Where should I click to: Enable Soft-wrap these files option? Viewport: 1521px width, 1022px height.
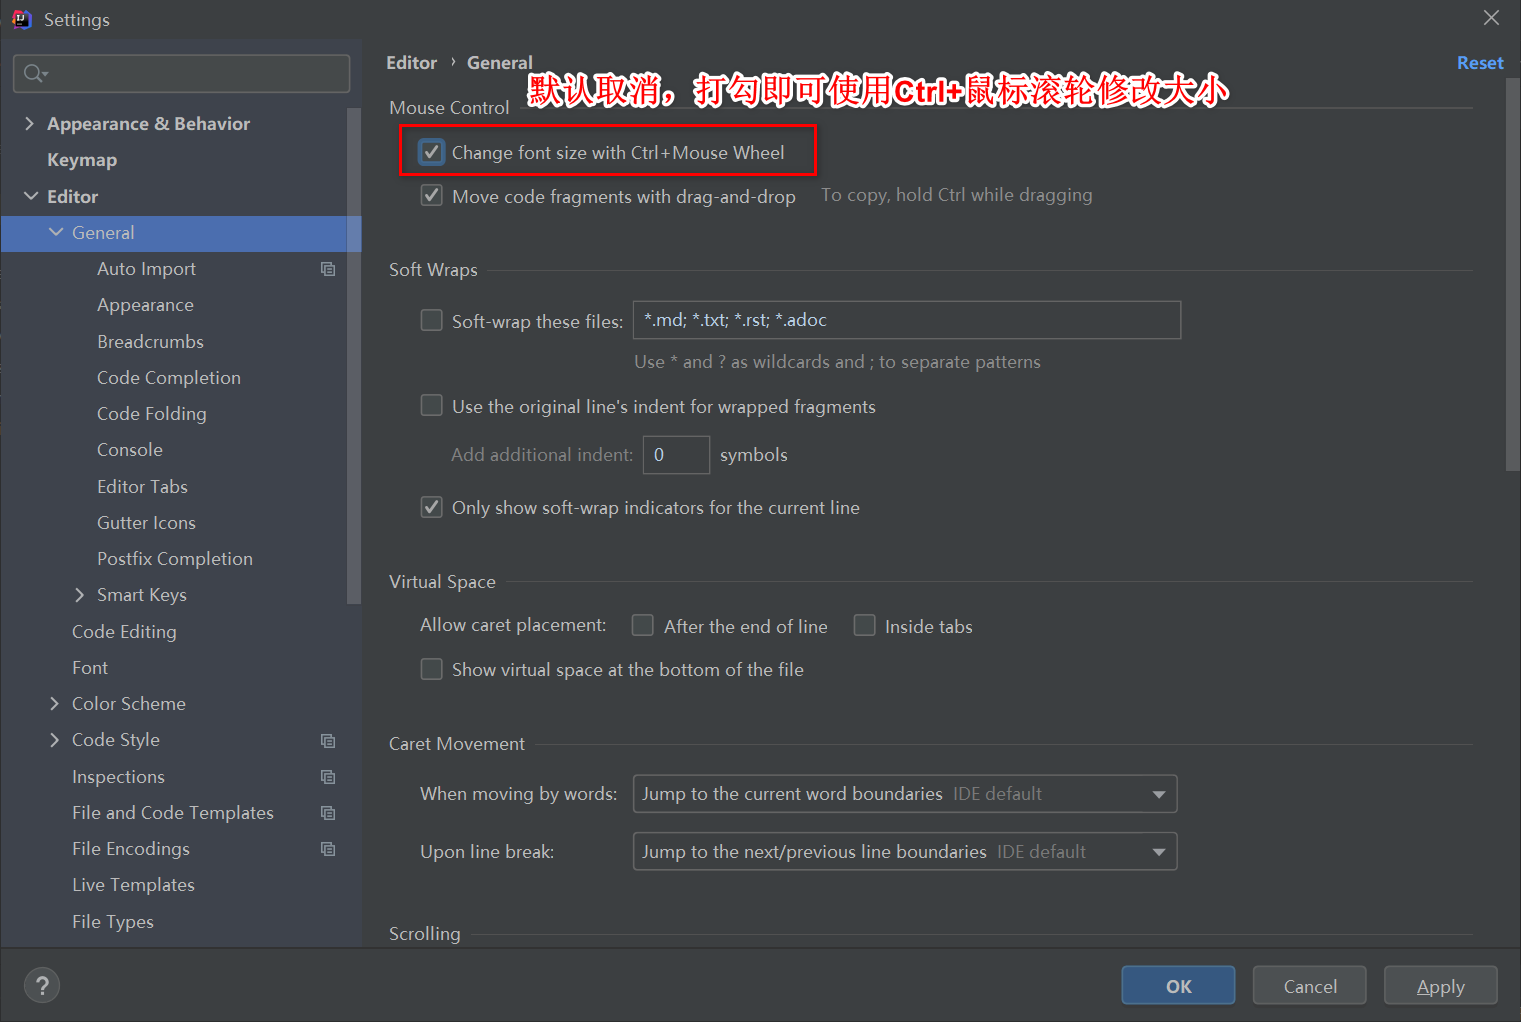[x=431, y=320]
